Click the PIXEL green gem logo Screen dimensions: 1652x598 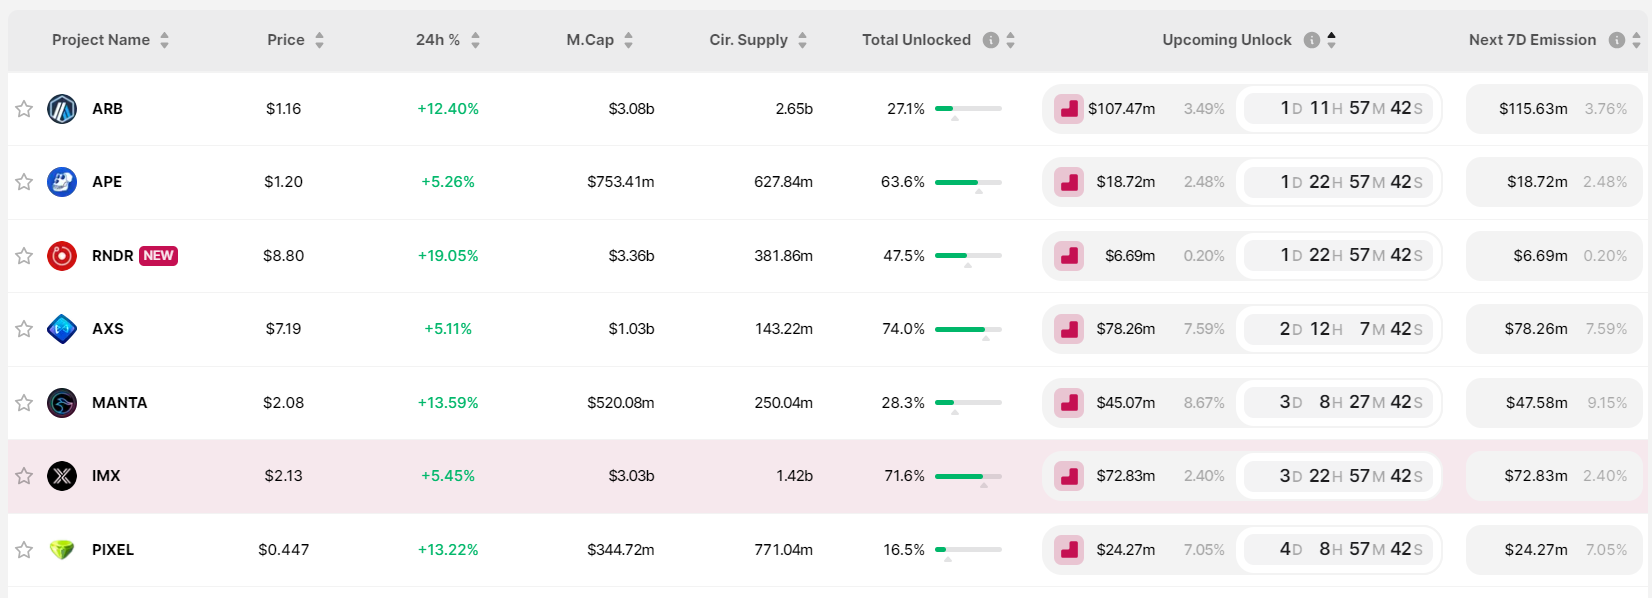tap(62, 550)
